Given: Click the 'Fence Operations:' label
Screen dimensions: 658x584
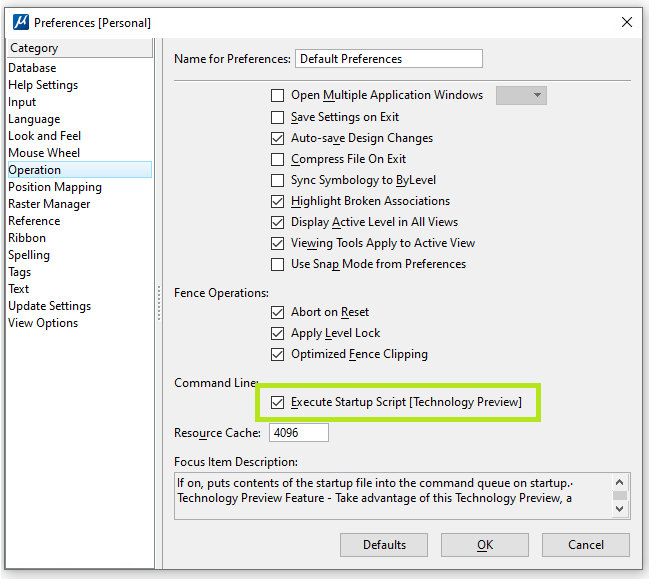Looking at the screenshot, I should [222, 293].
